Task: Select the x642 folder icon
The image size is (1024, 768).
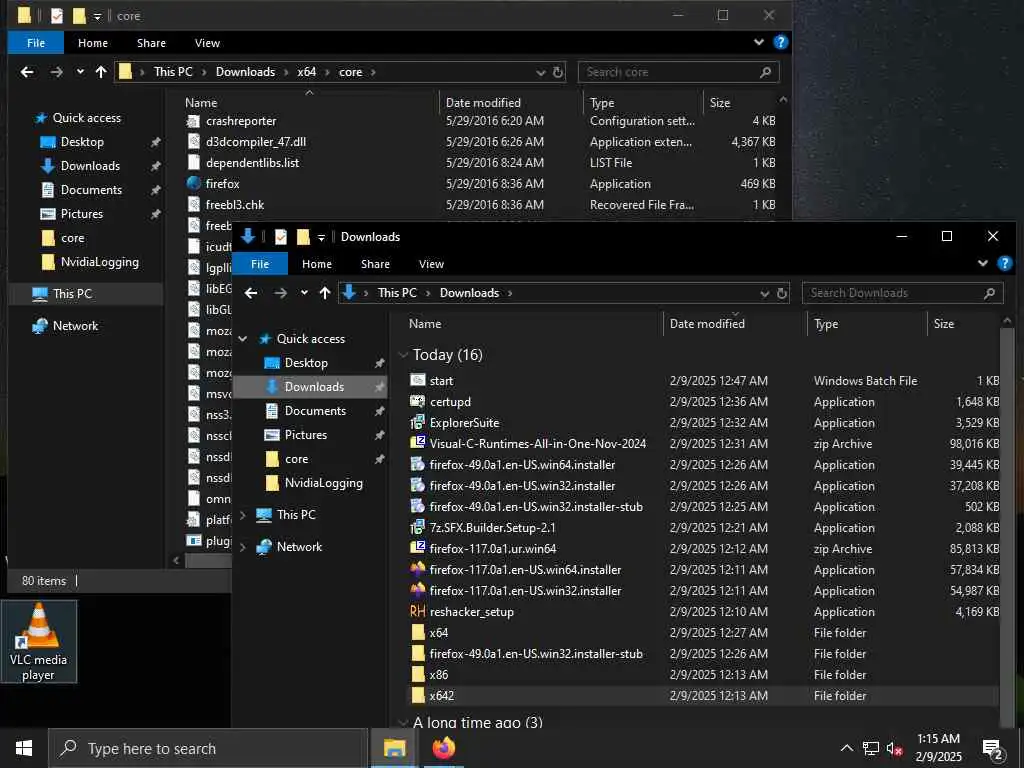Action: click(417, 696)
